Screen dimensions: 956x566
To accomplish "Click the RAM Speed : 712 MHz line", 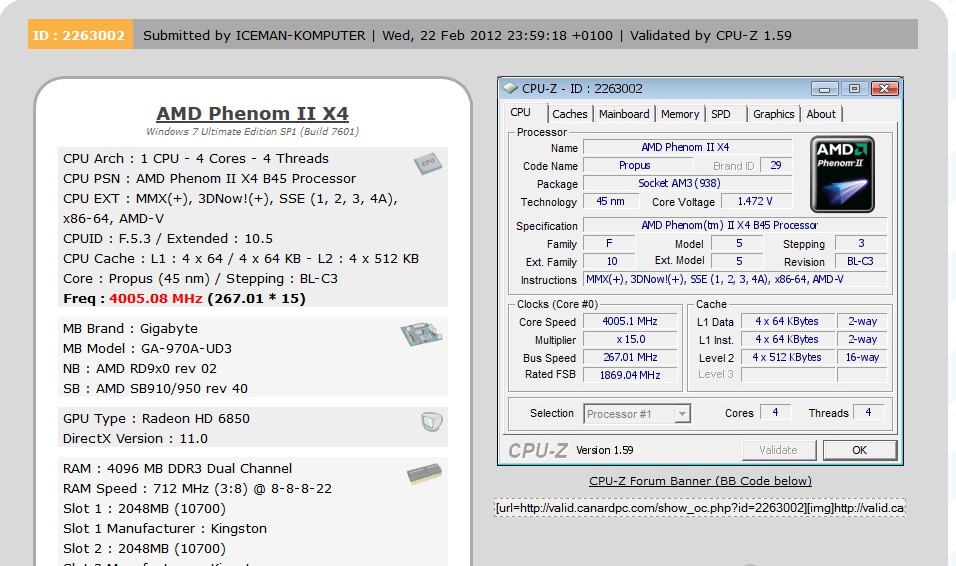I will point(197,489).
